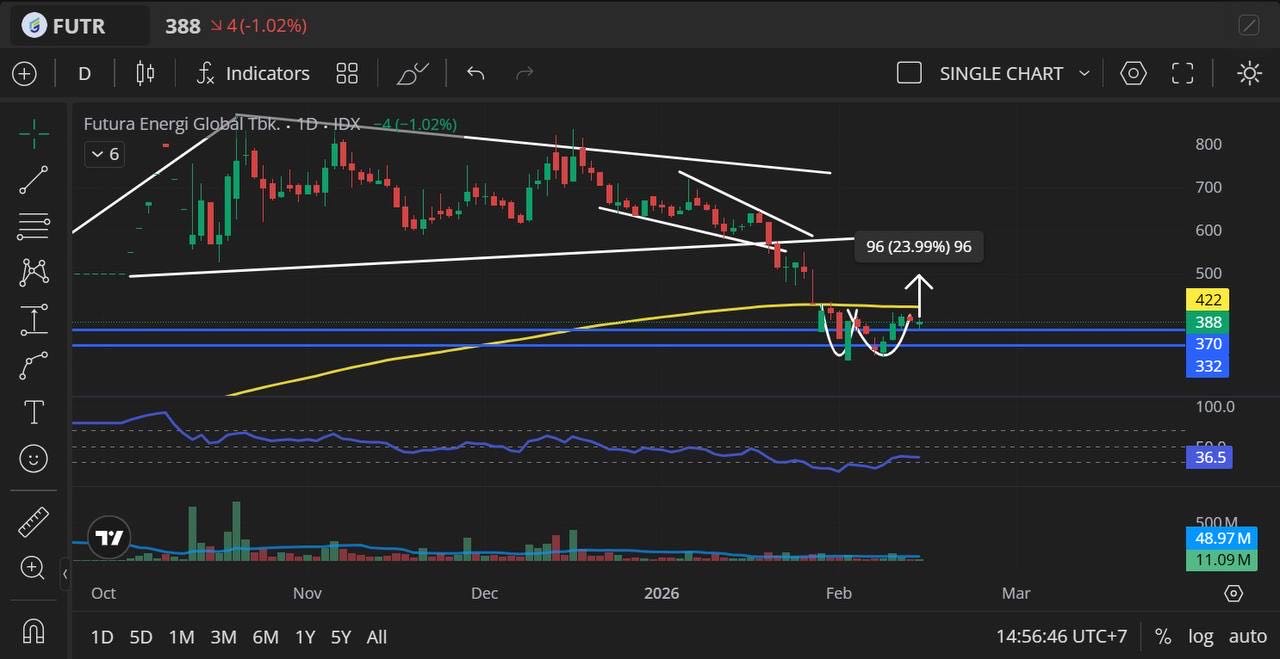Open the emoji sticker tool
Image resolution: width=1280 pixels, height=659 pixels.
tap(34, 459)
